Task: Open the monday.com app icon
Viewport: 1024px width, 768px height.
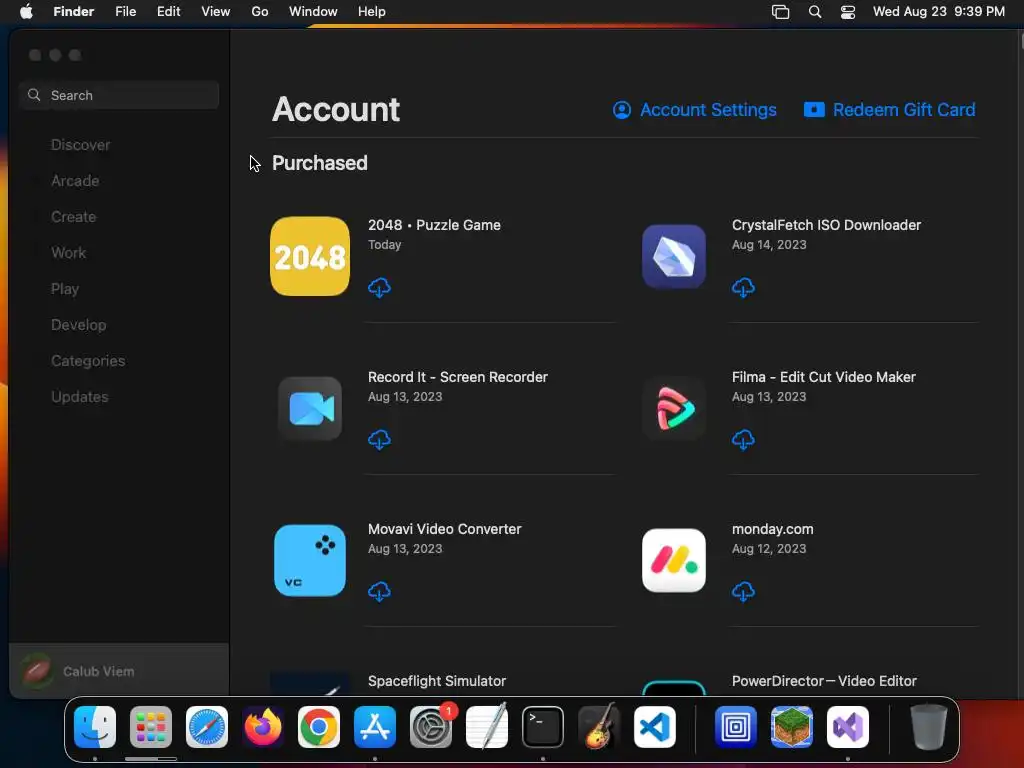Action: coord(674,560)
